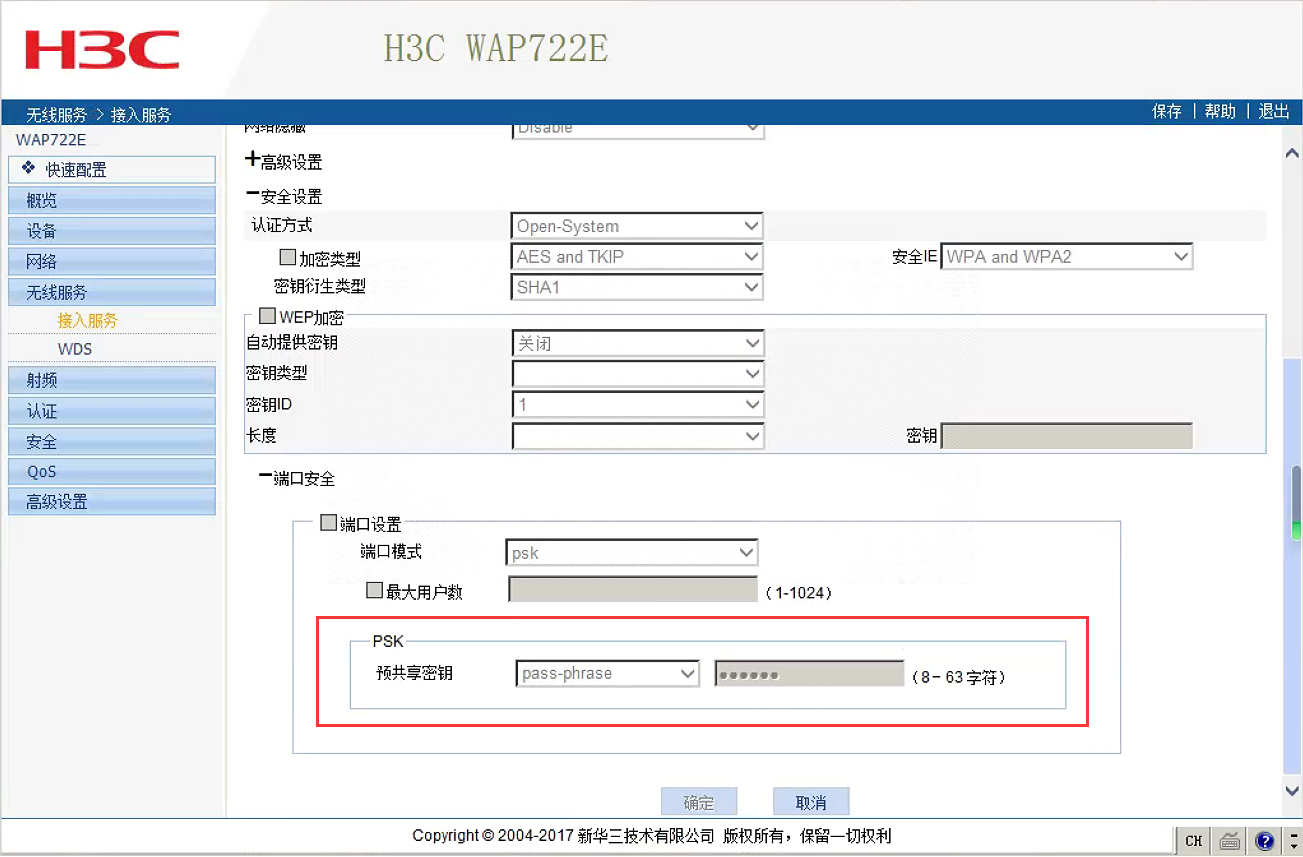The height and width of the screenshot is (857, 1303).
Task: Open the 射频 sidebar menu
Action: point(112,380)
